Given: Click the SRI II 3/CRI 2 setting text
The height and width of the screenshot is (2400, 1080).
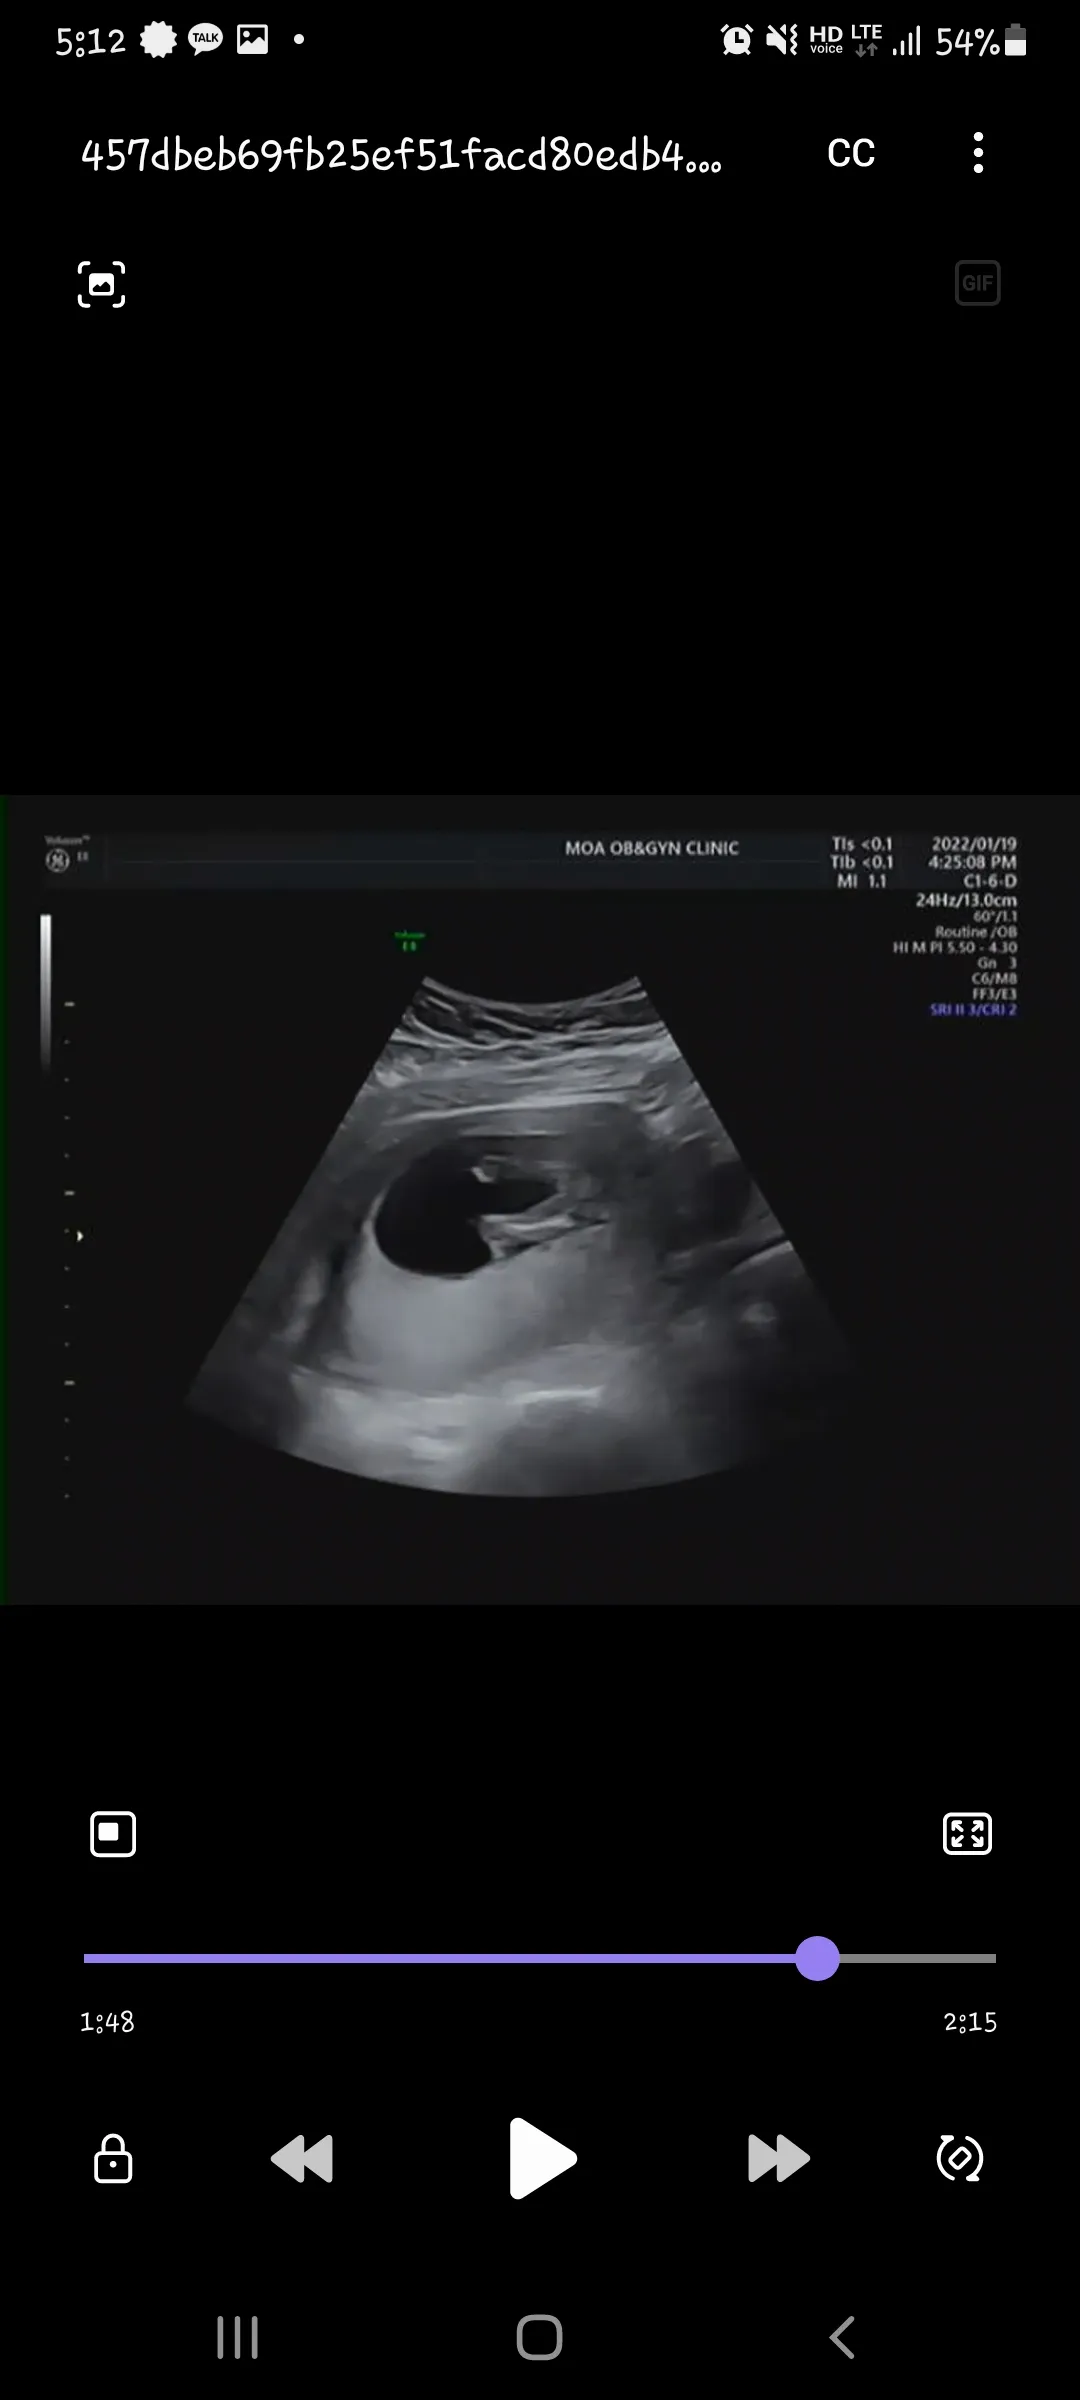Looking at the screenshot, I should 973,1010.
